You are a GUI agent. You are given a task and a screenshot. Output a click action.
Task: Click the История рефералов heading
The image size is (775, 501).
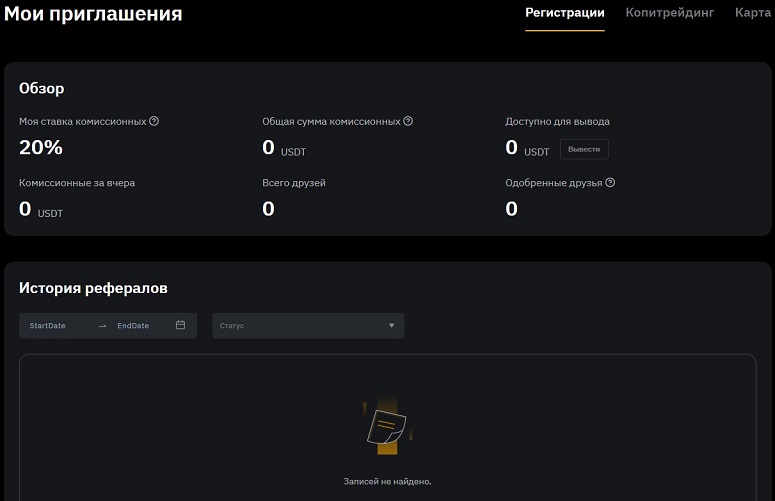tap(93, 288)
